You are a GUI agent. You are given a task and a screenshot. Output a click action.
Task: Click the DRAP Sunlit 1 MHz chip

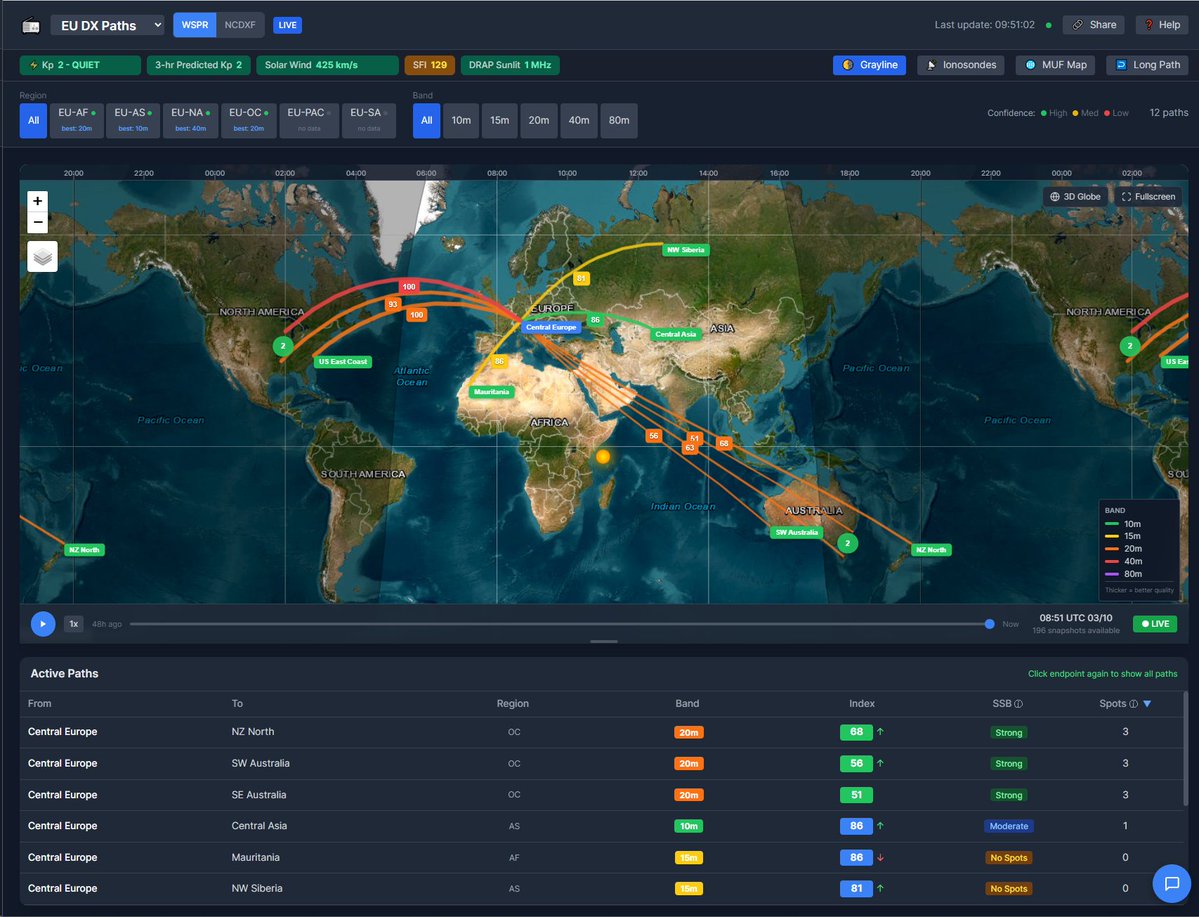(510, 65)
